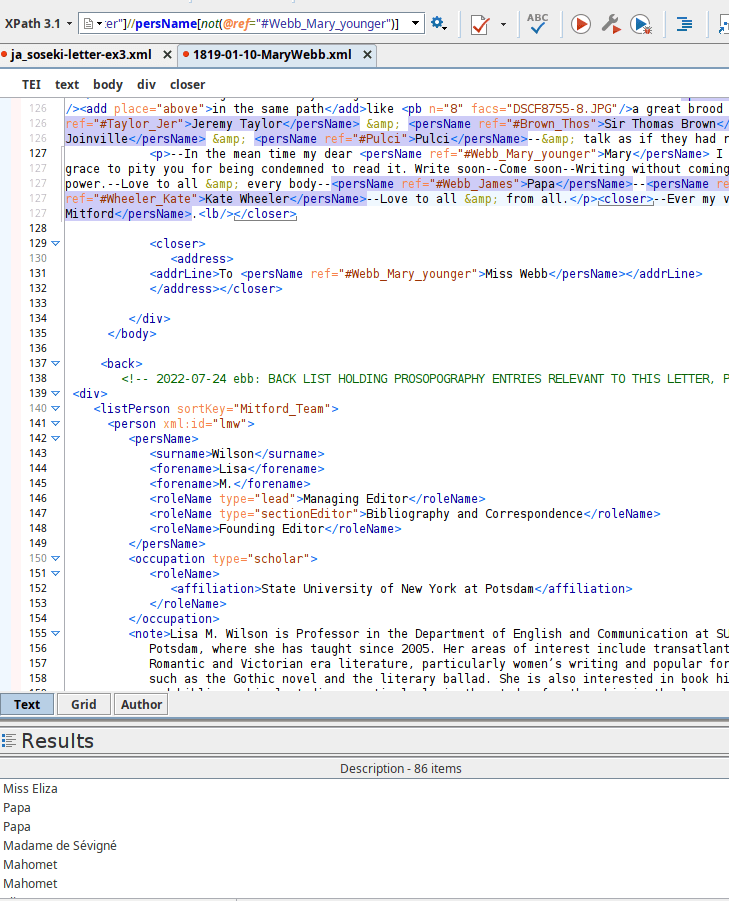The width and height of the screenshot is (729, 901).
Task: Collapse the closer element at line 129
Action: (56, 244)
